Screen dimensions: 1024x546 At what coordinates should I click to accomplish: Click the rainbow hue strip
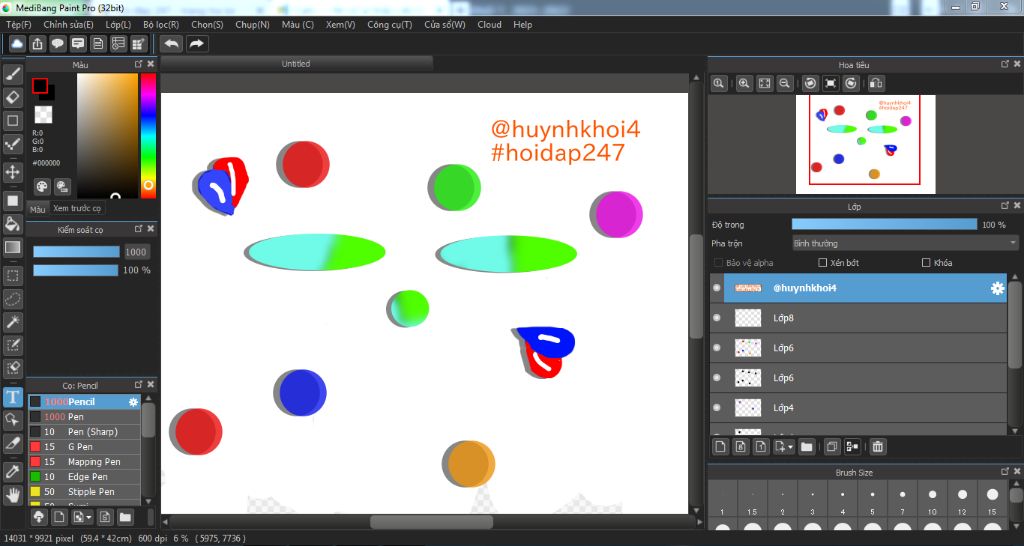point(148,135)
